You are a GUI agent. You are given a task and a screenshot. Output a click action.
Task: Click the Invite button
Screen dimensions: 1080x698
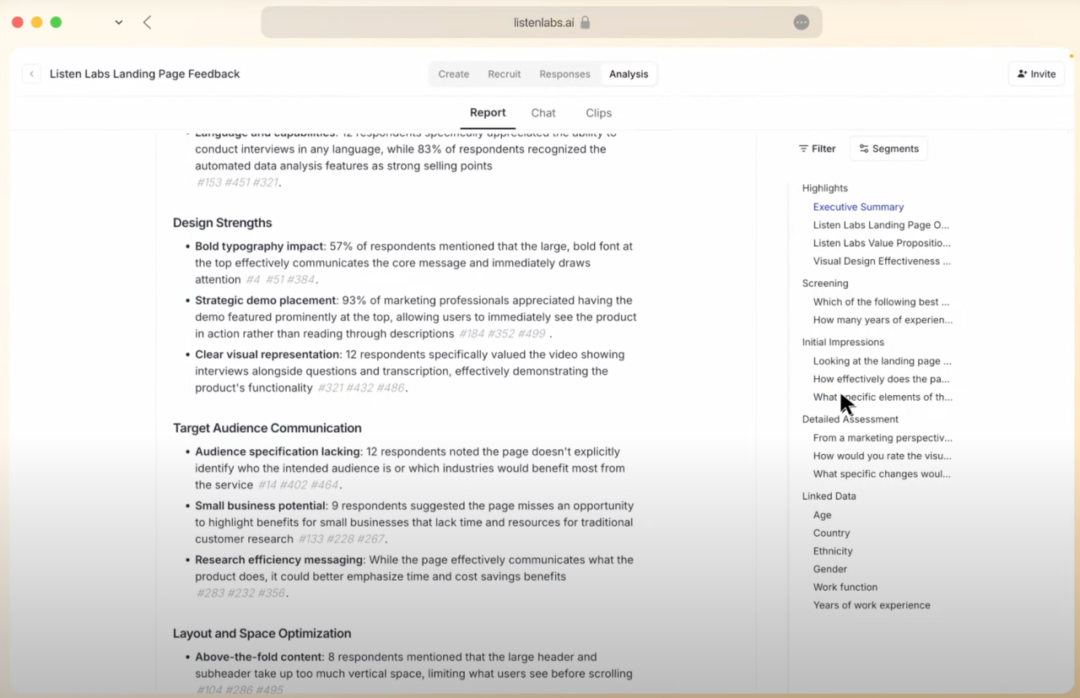[x=1036, y=74]
